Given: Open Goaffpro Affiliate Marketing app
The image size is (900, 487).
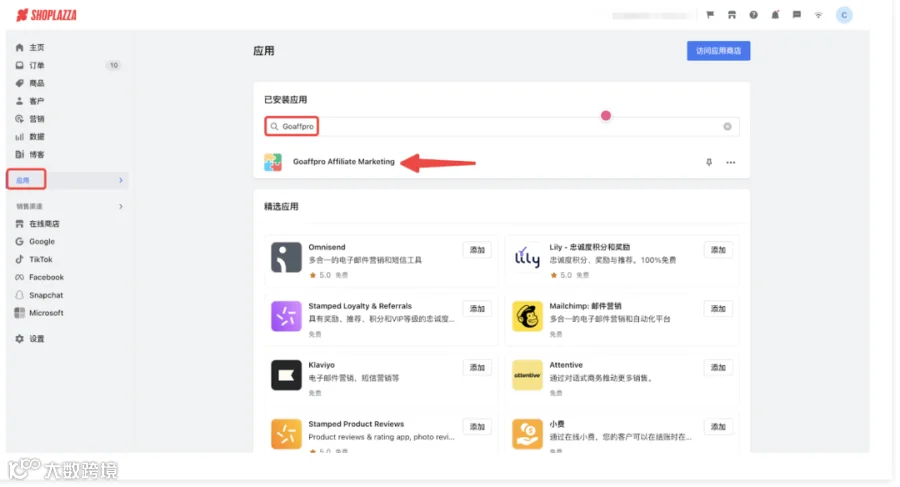Looking at the screenshot, I should pos(343,162).
